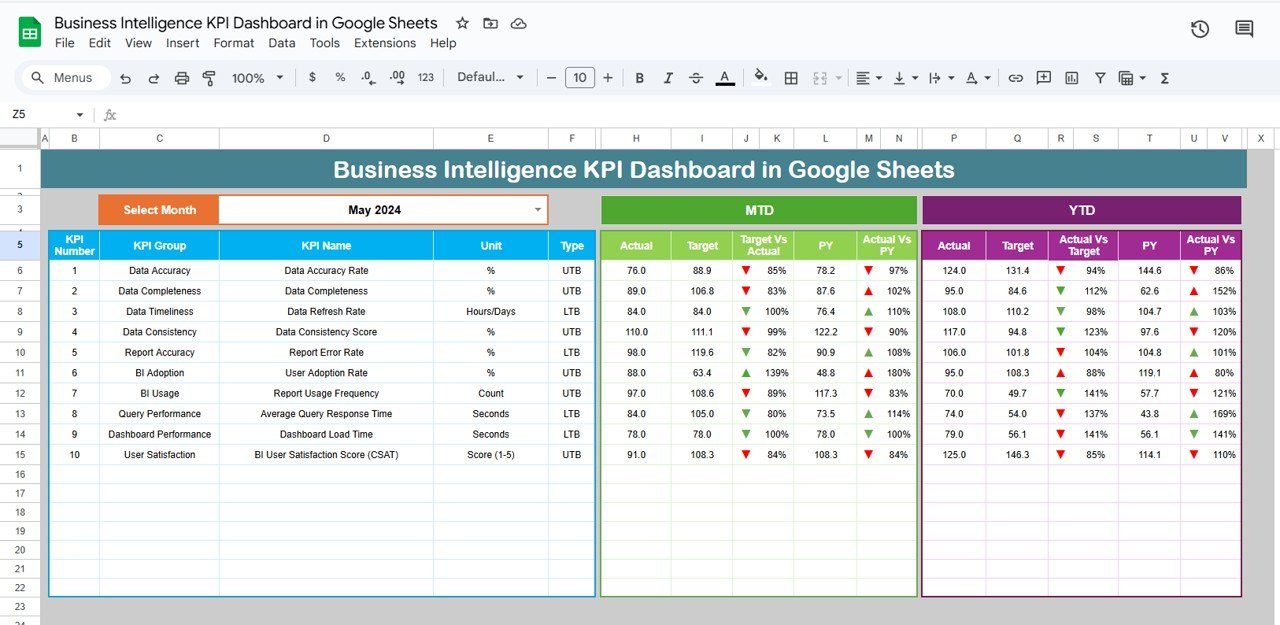Toggle italic formatting
This screenshot has width=1280, height=625.
click(x=668, y=78)
